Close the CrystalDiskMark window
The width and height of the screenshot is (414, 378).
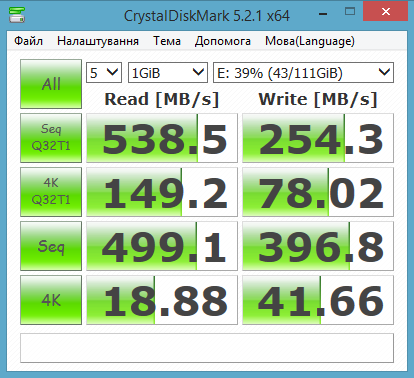coord(386,12)
